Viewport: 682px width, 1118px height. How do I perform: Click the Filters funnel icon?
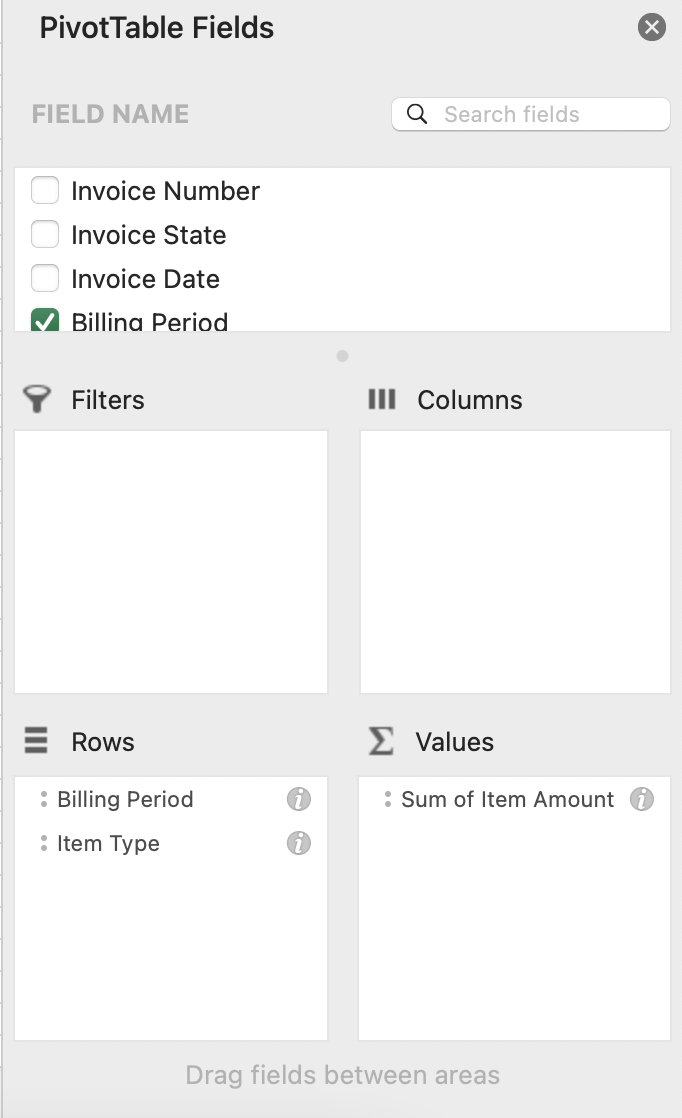pyautogui.click(x=36, y=399)
